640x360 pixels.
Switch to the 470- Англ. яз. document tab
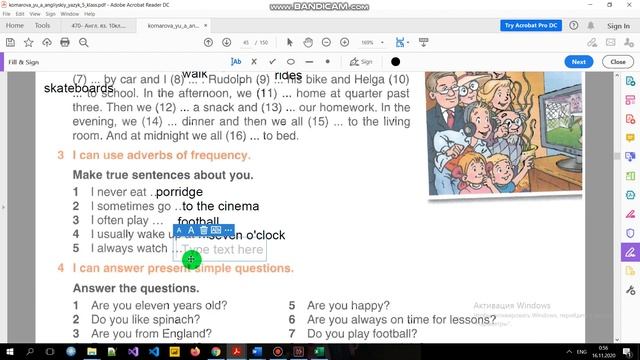tap(98, 26)
